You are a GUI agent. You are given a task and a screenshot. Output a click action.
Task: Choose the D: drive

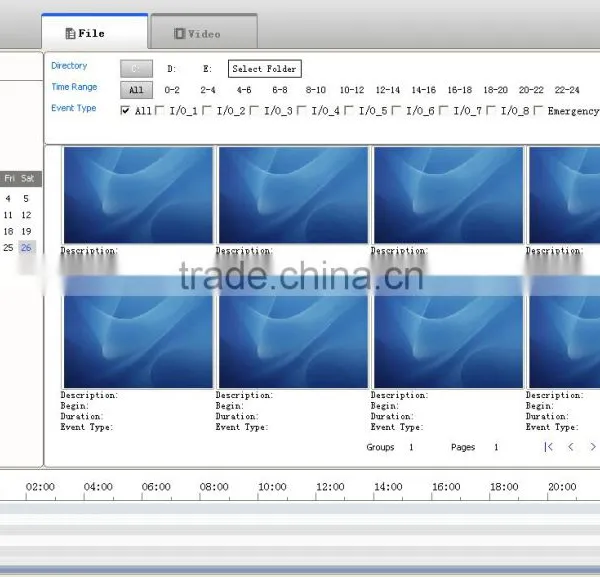pos(171,69)
